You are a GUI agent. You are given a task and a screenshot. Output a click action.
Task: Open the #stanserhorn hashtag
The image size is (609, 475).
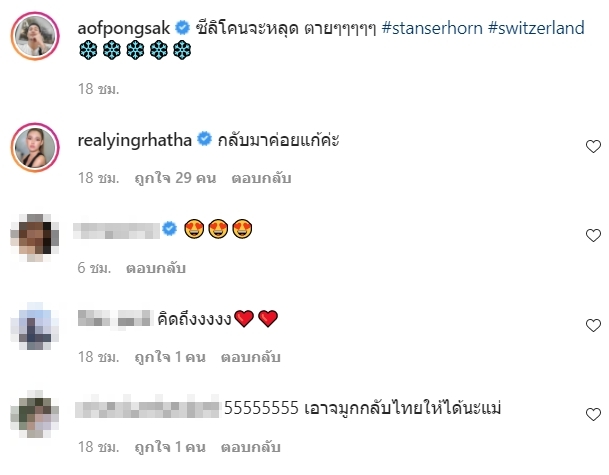pyautogui.click(x=432, y=28)
